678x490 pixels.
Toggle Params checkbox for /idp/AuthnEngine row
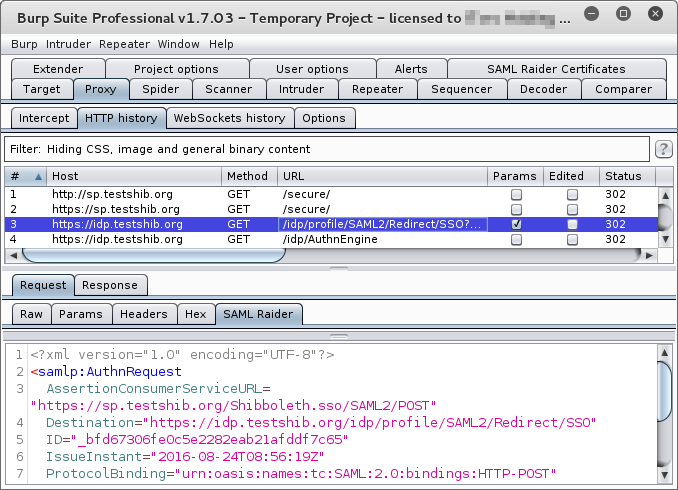516,240
